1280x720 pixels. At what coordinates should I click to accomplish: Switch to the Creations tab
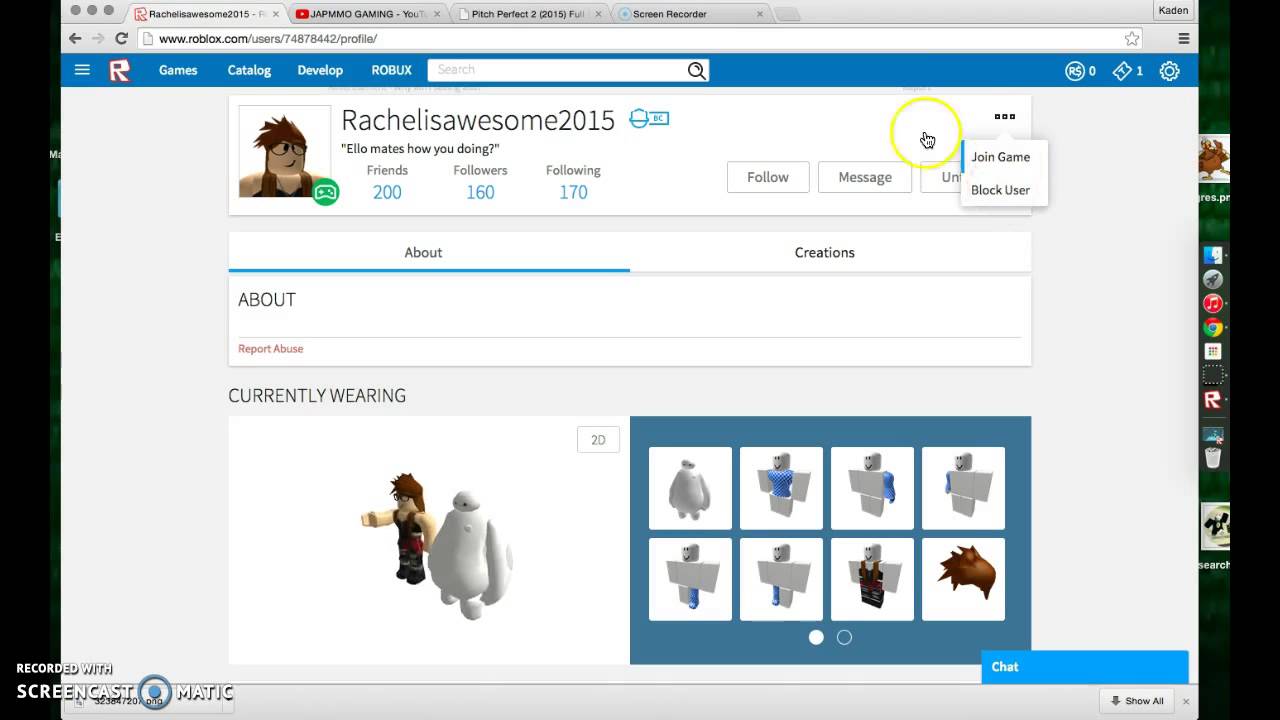click(825, 252)
